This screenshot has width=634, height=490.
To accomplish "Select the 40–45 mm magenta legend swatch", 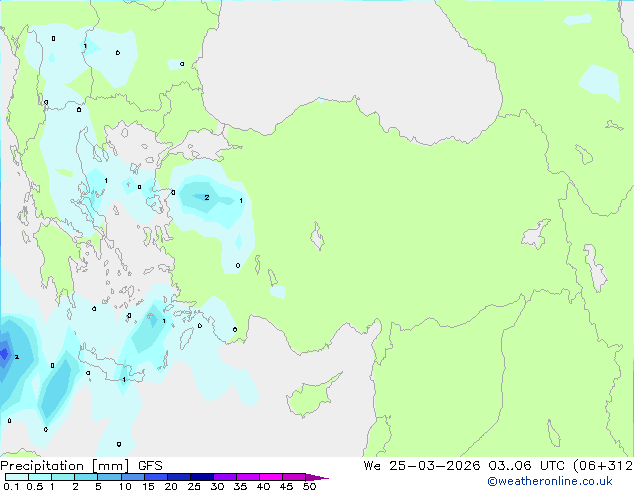I will (x=271, y=477).
